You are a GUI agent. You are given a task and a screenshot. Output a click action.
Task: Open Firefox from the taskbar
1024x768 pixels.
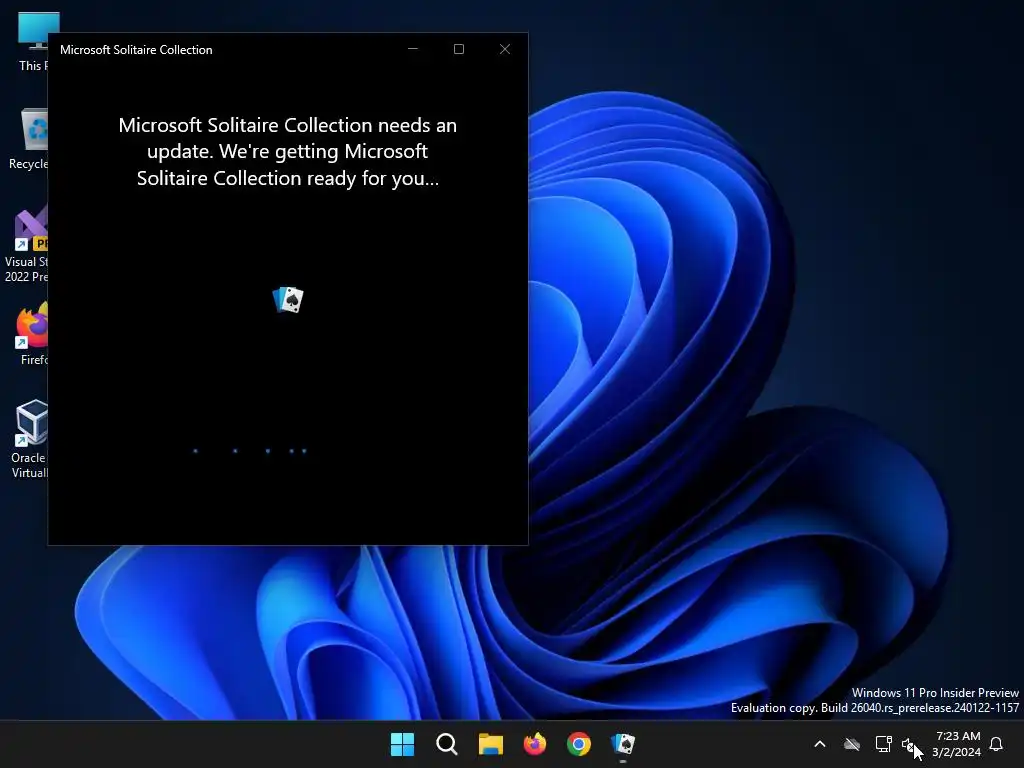(x=535, y=744)
